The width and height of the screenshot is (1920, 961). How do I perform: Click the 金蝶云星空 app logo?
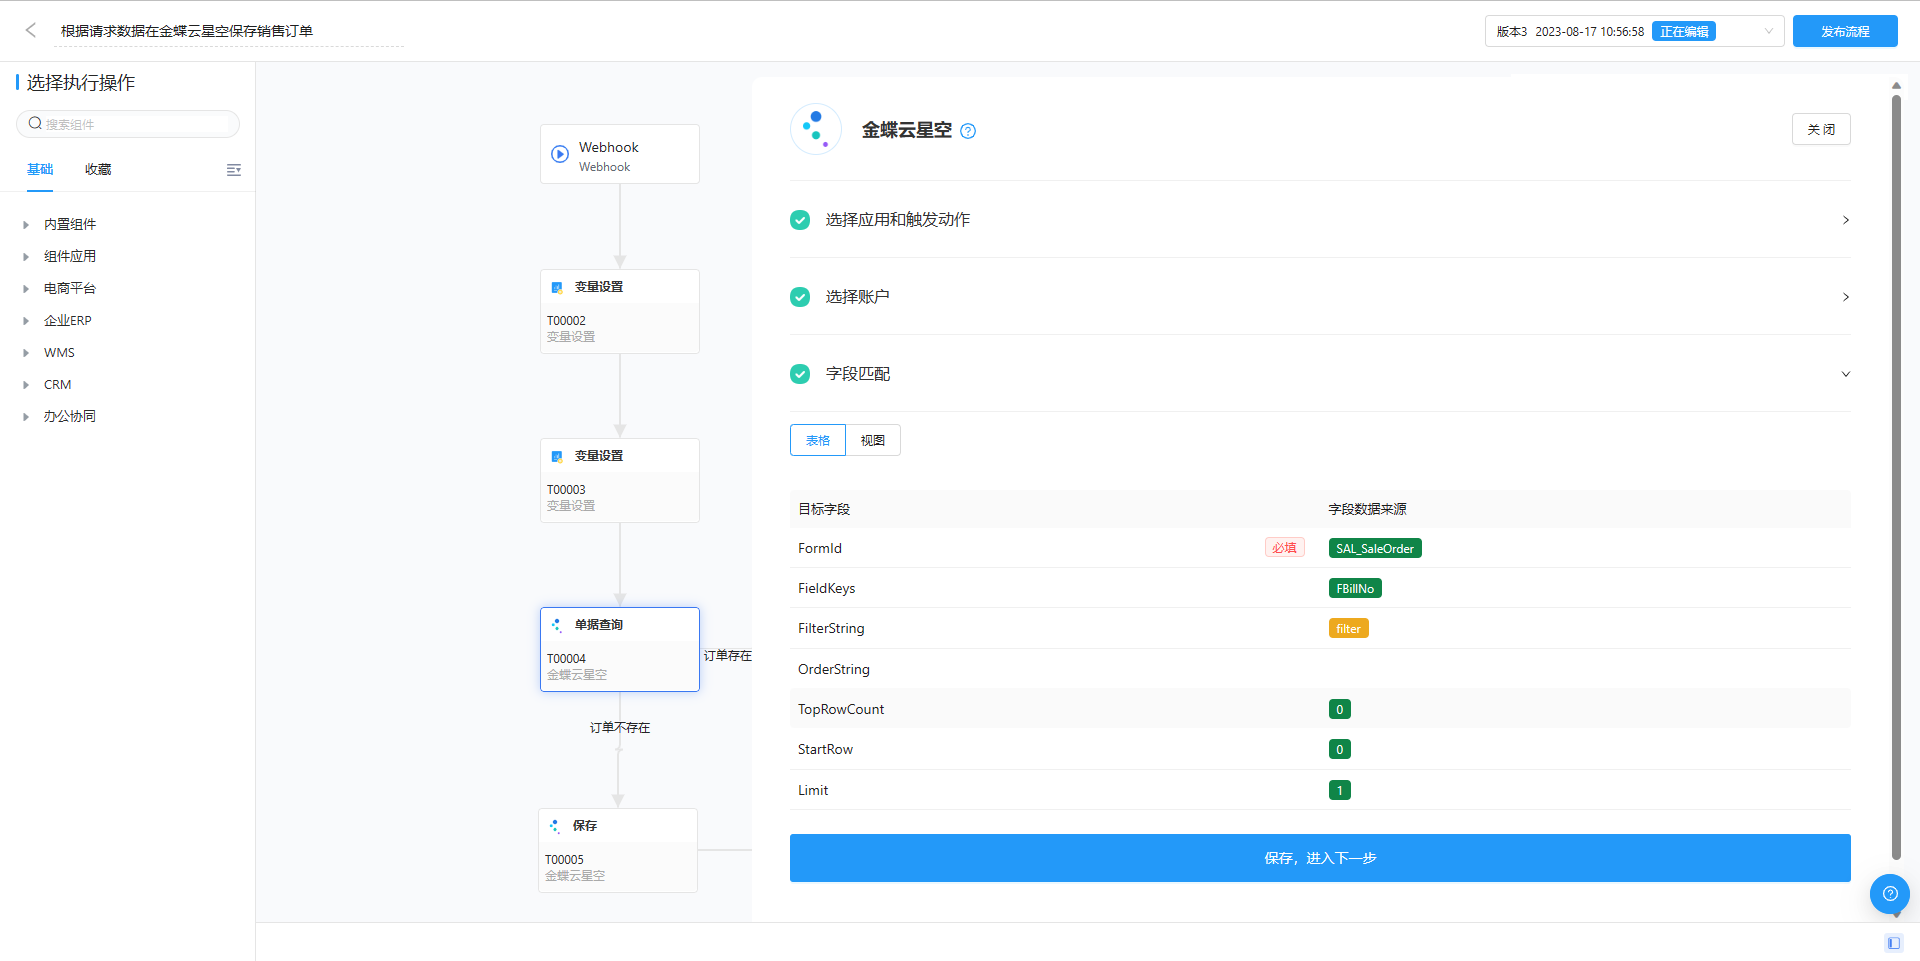(x=816, y=129)
